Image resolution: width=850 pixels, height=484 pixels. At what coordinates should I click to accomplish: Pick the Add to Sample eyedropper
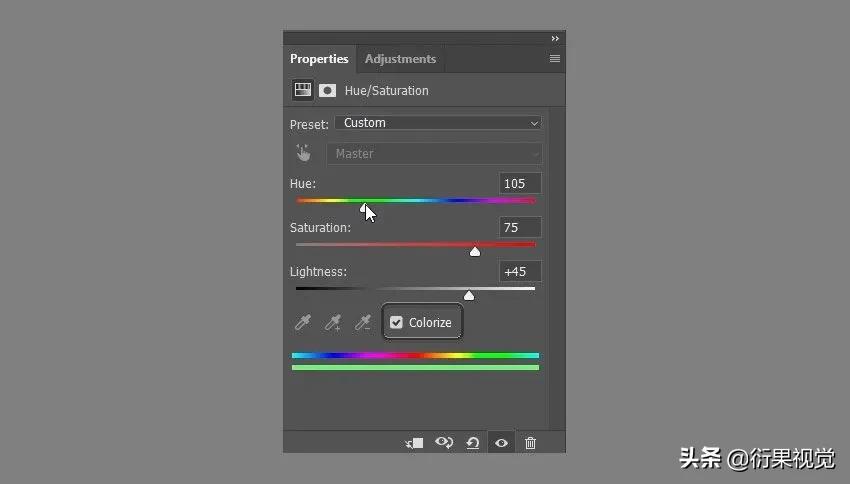[333, 322]
